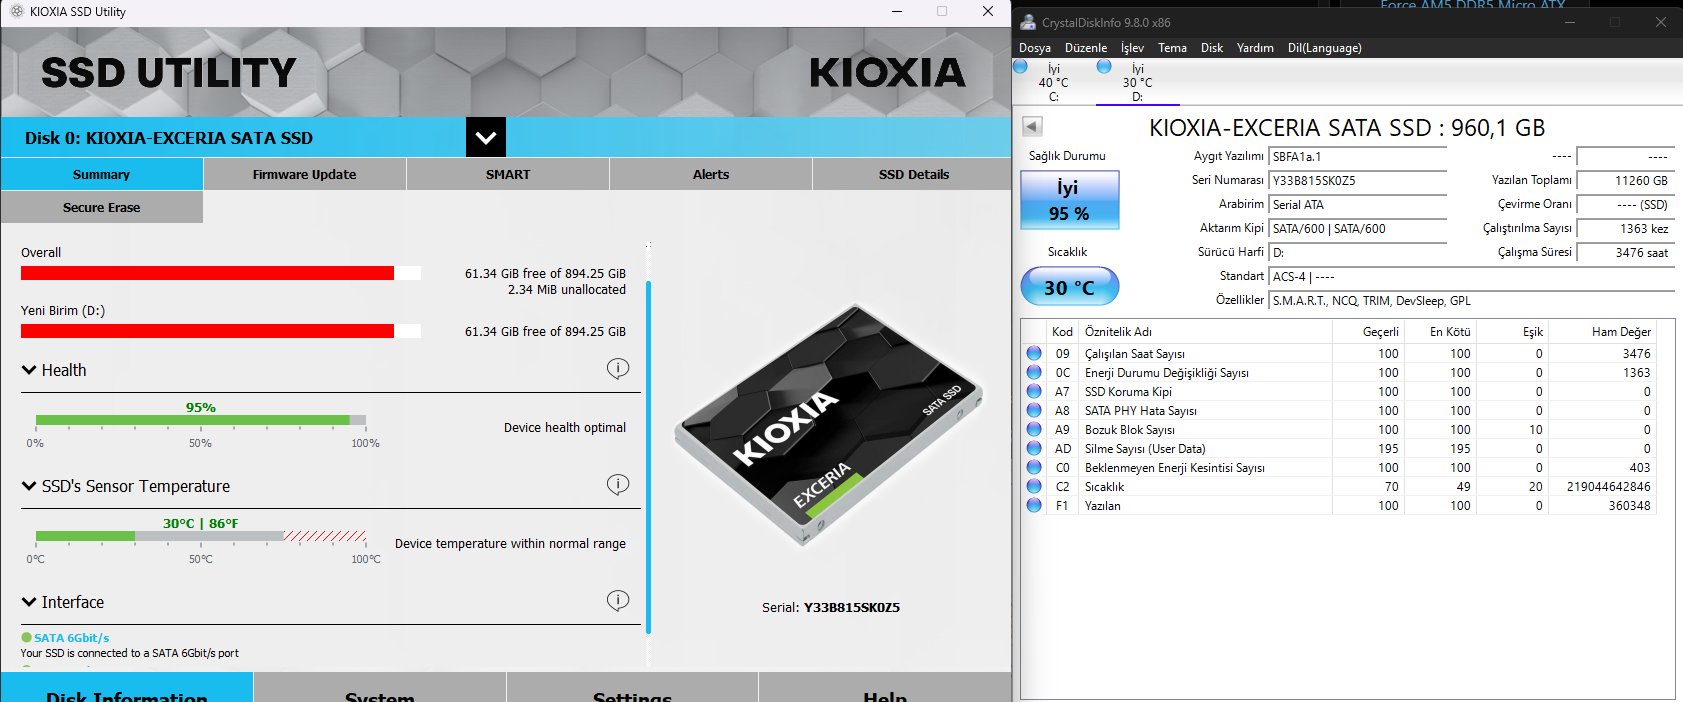Select the D: drive status orb
Screen dimensions: 1683x702
tap(1104, 67)
